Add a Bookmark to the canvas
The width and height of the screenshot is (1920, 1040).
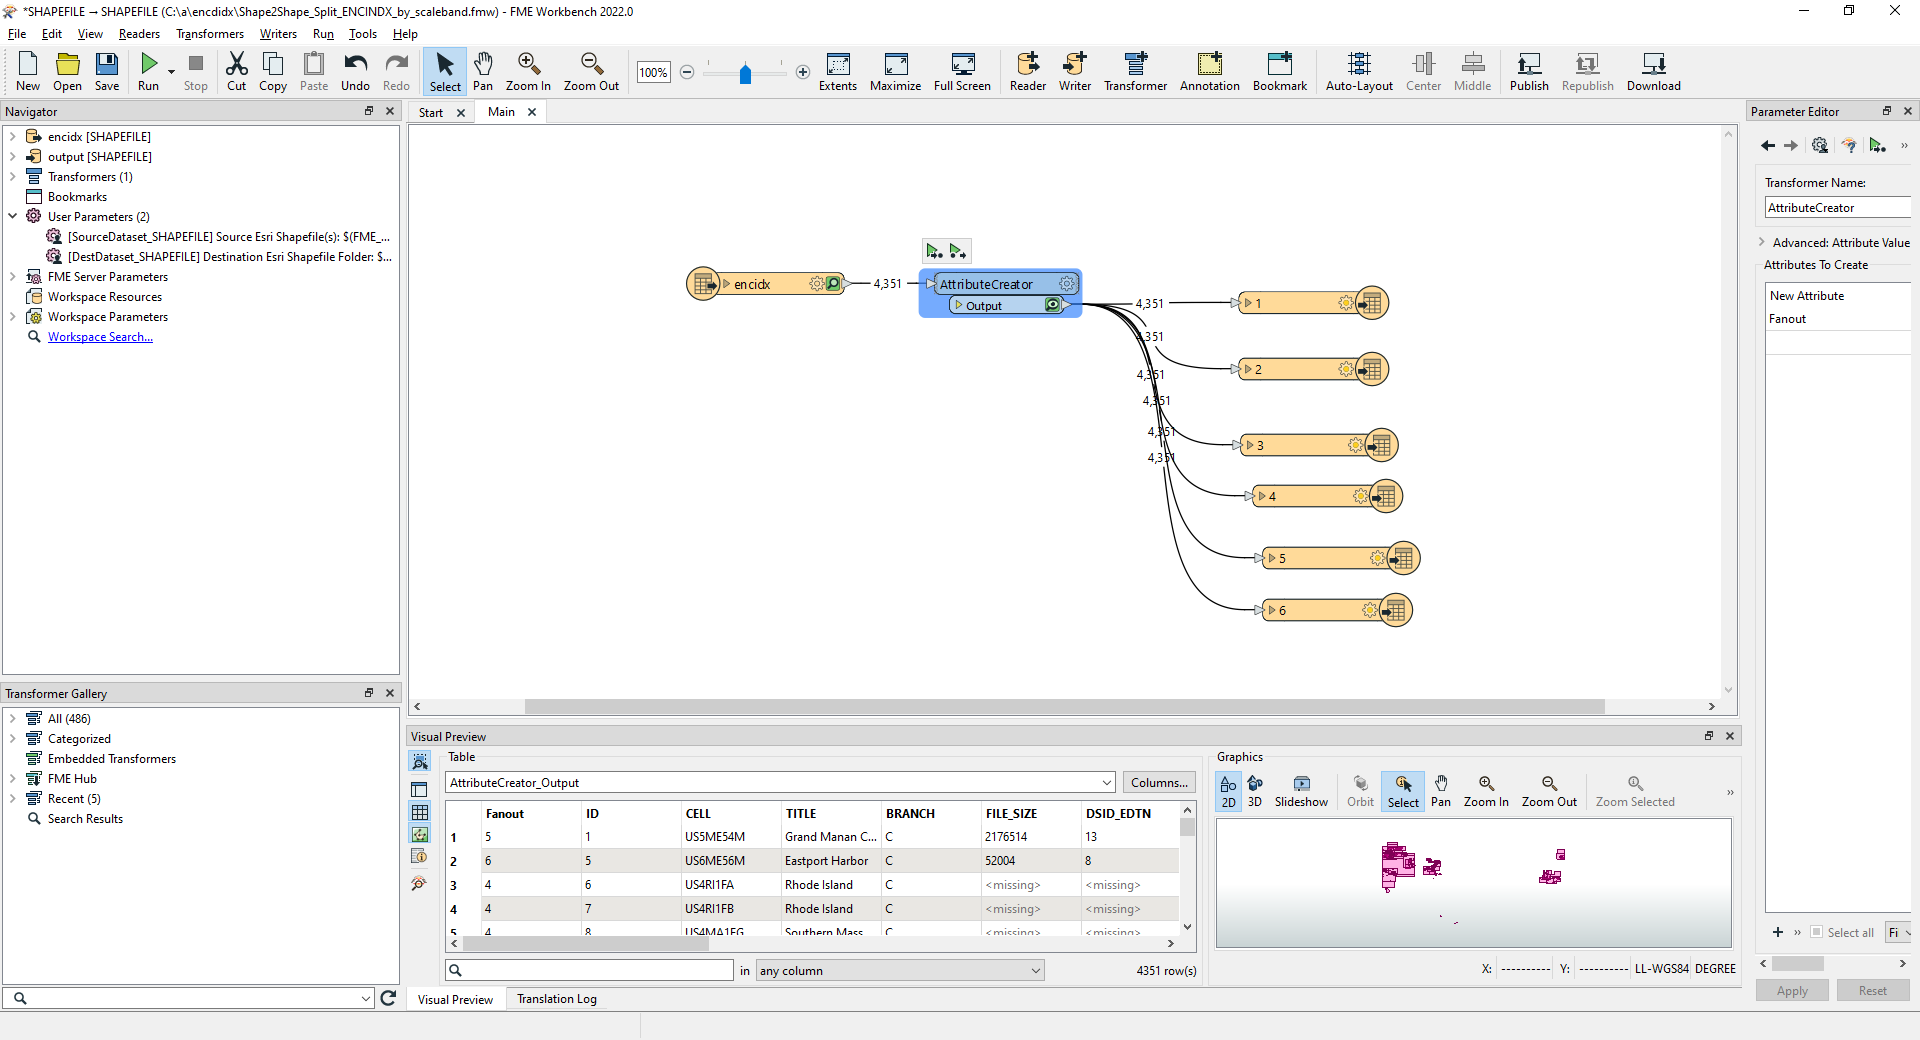coord(1280,71)
